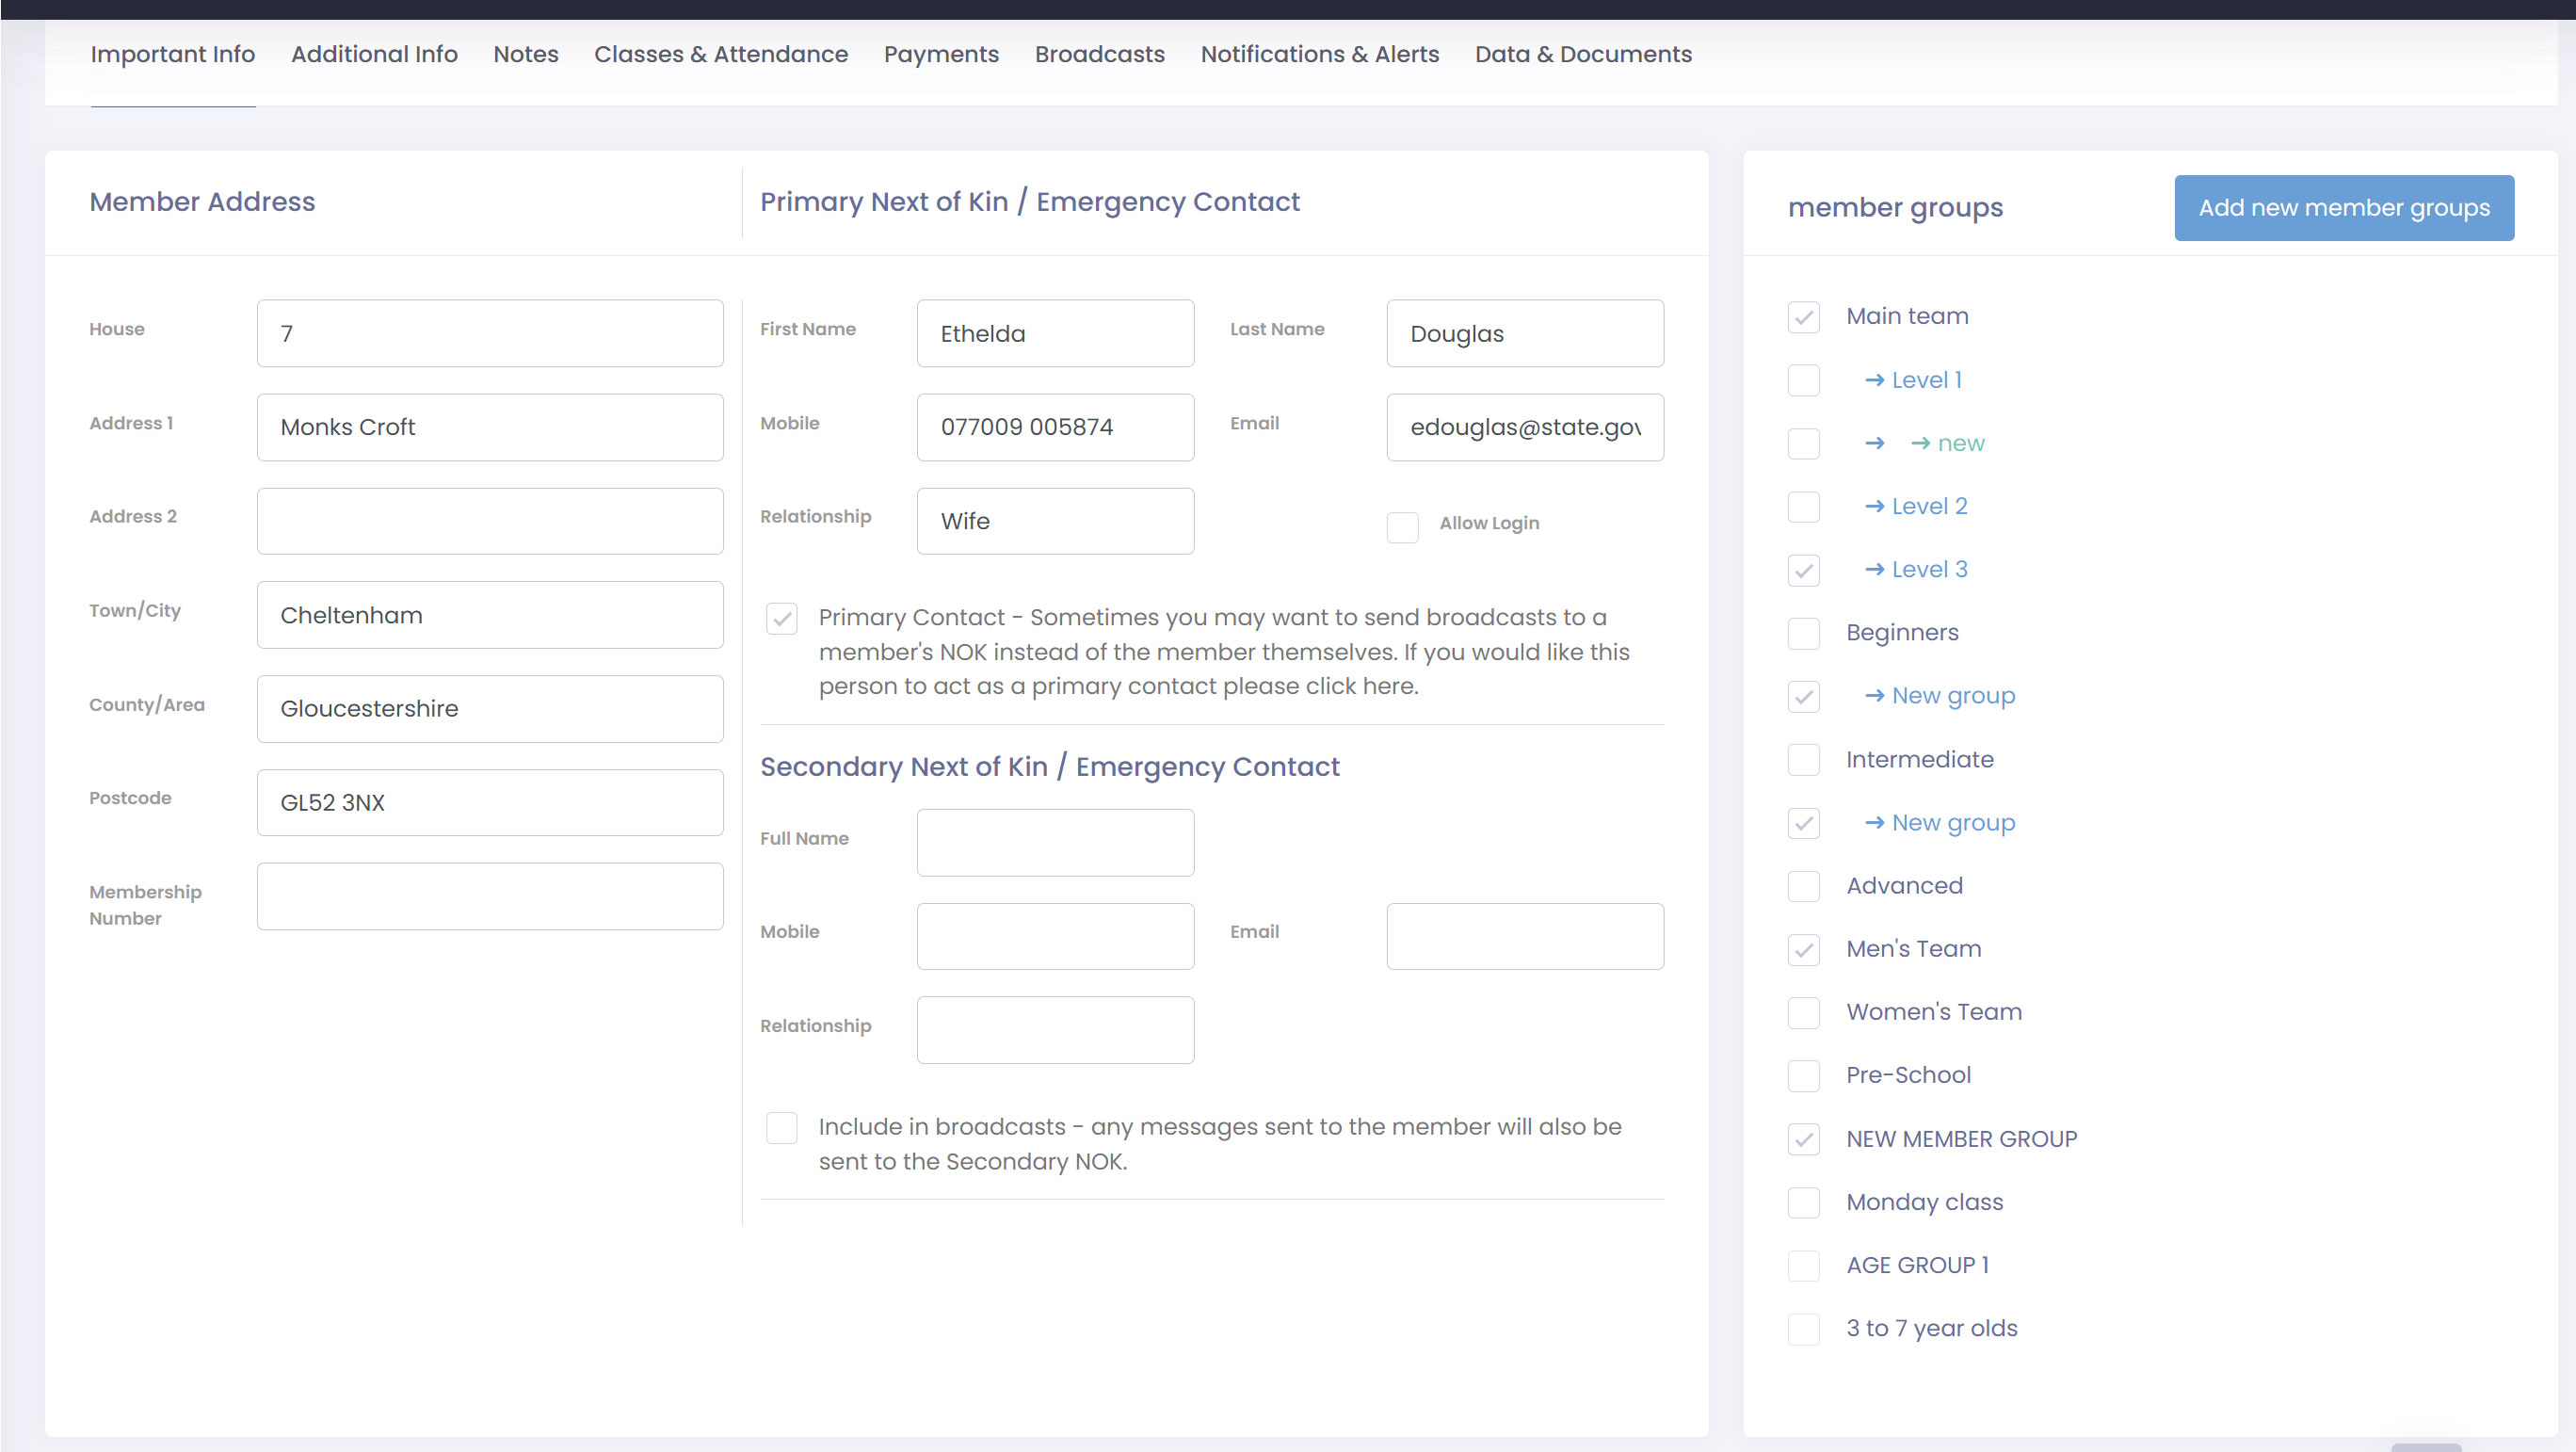The image size is (2576, 1452).
Task: Open the Additional Info tab
Action: [374, 54]
